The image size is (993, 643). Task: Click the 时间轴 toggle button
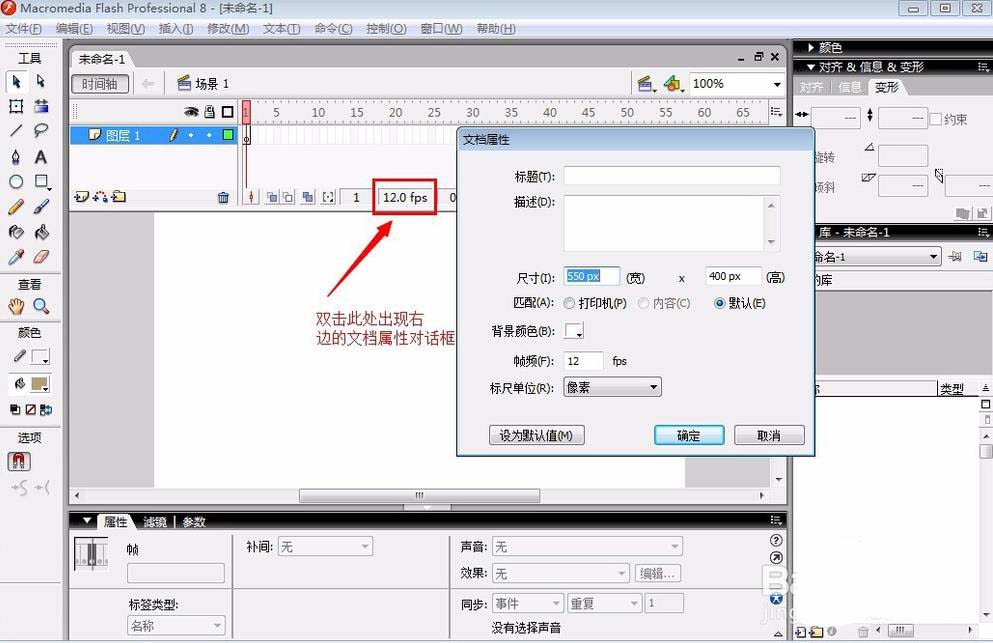coord(100,84)
